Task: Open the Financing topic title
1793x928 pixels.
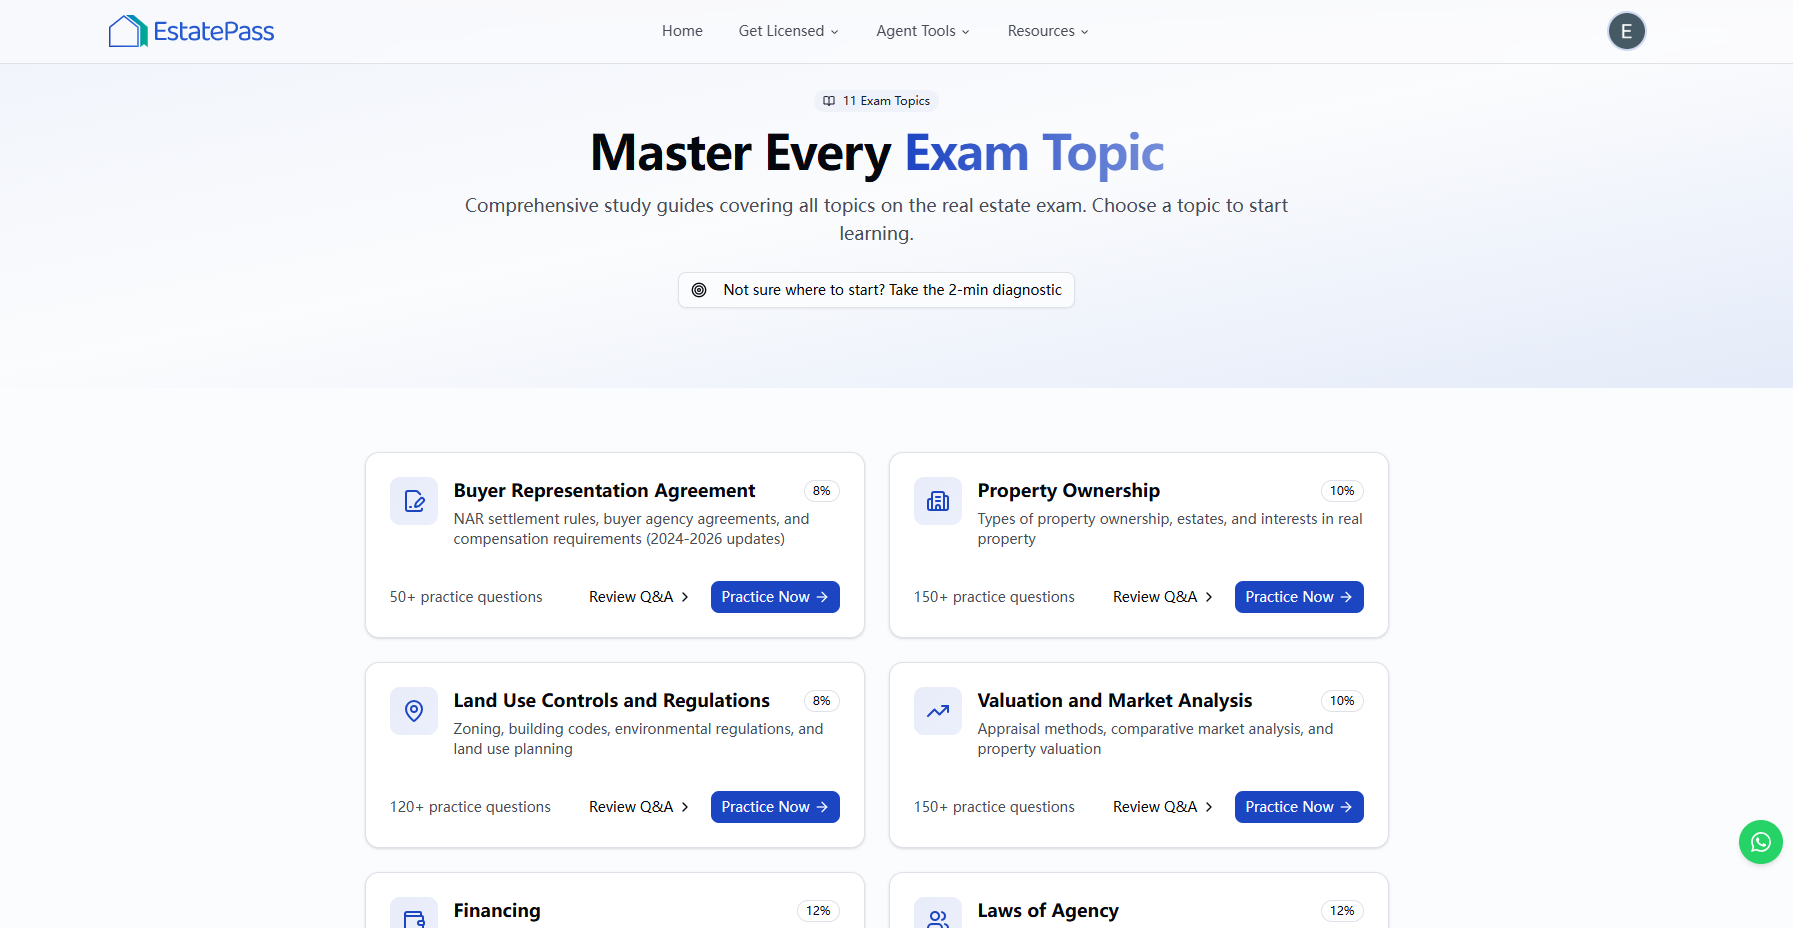Action: click(x=497, y=910)
